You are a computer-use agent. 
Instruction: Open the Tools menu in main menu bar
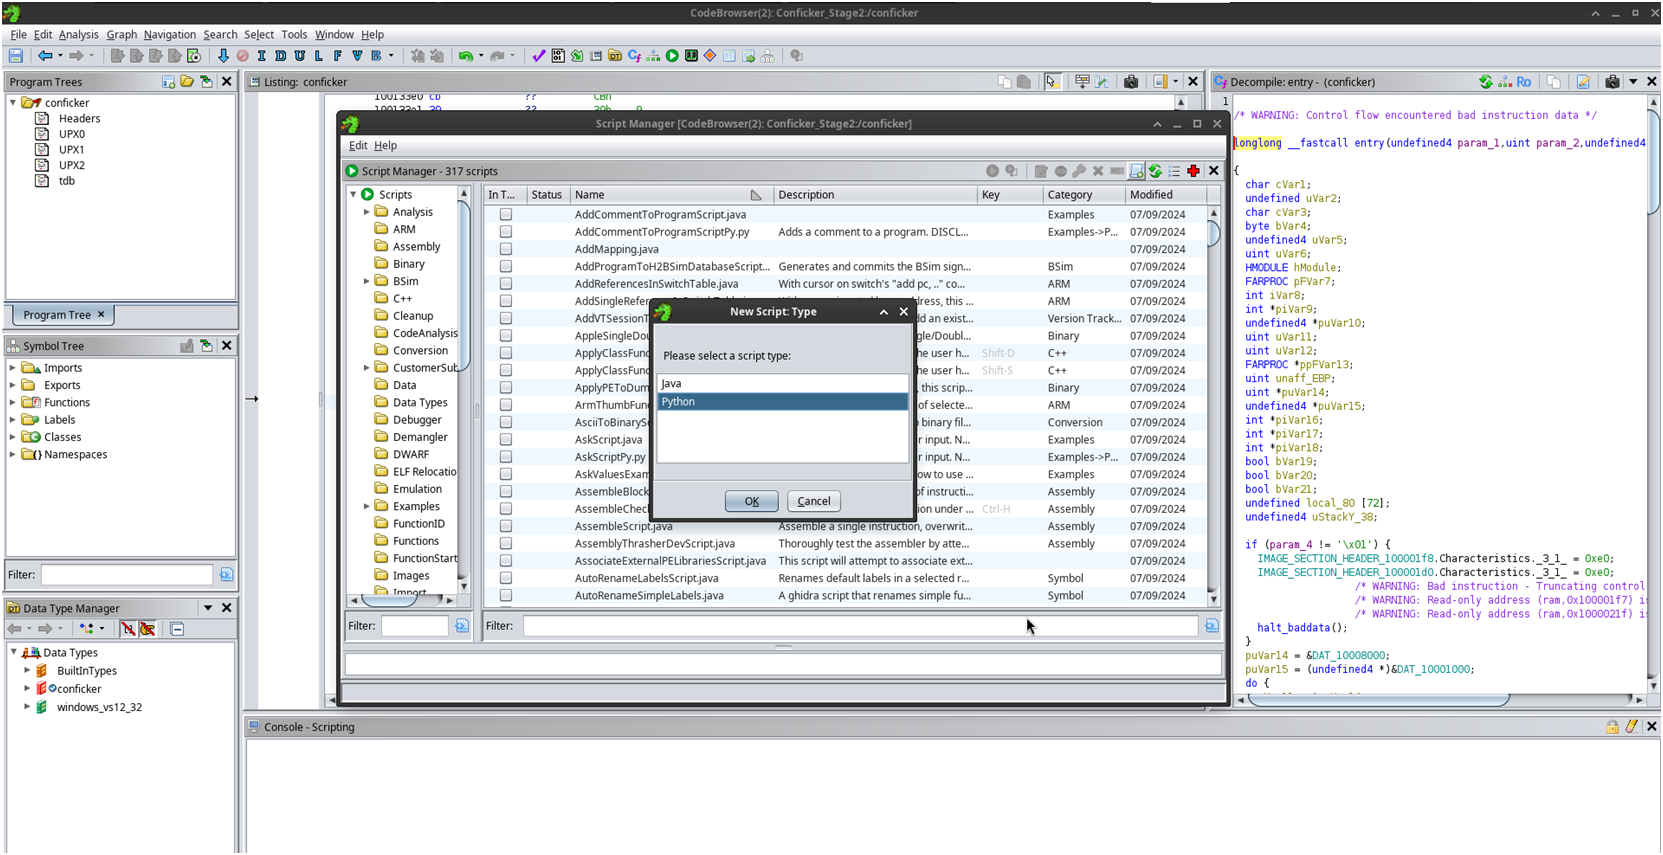pos(294,34)
